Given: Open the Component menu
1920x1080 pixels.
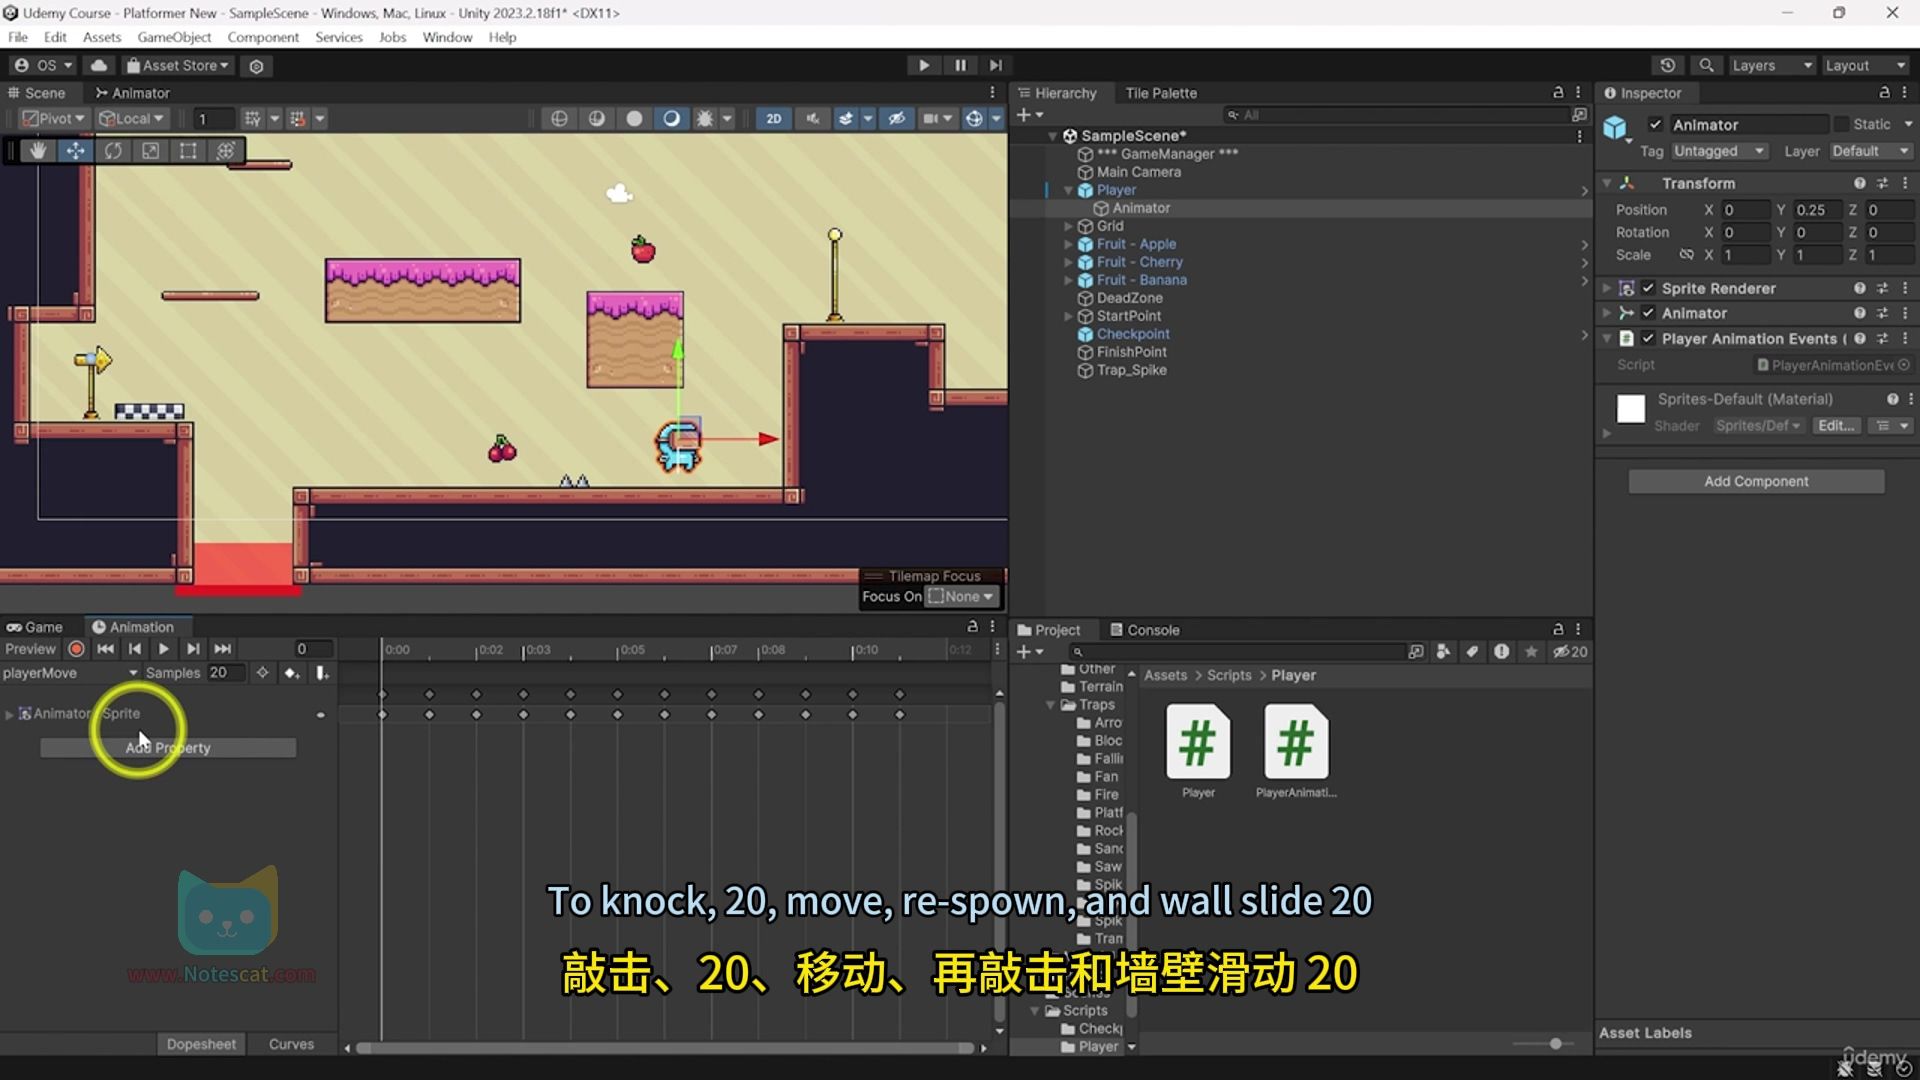Looking at the screenshot, I should click(263, 37).
